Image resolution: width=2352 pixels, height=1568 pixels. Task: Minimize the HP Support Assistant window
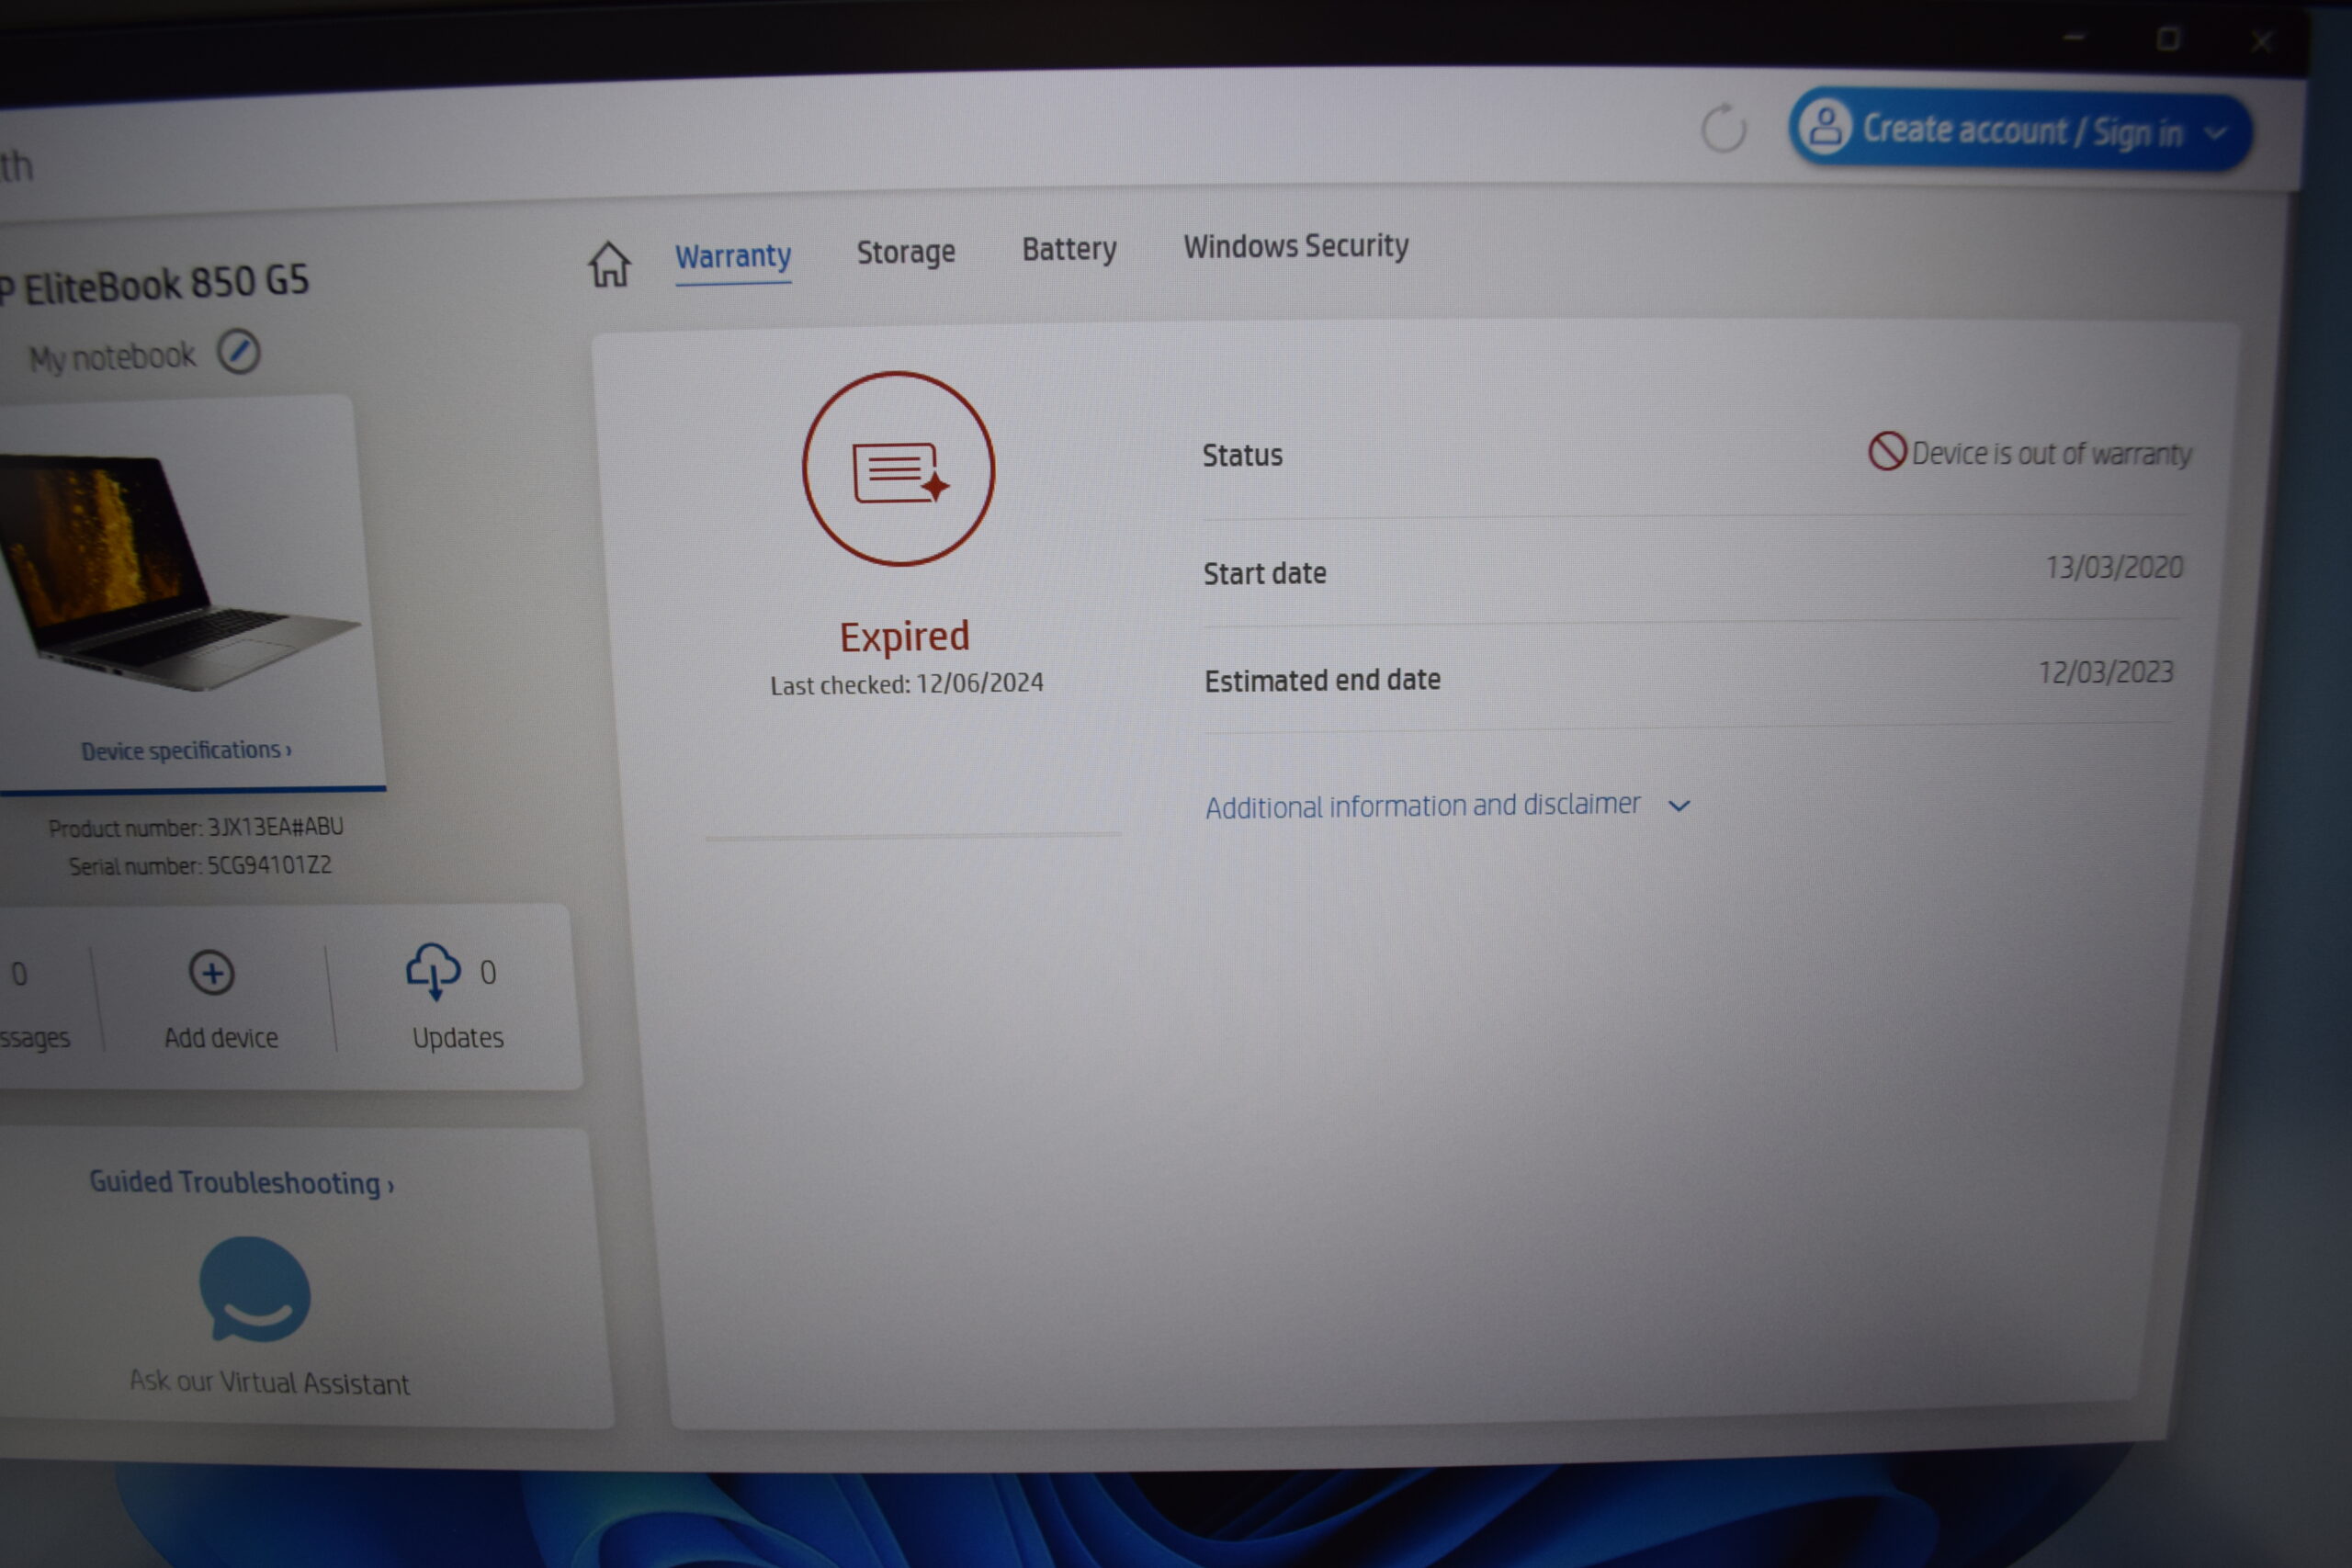[2074, 38]
